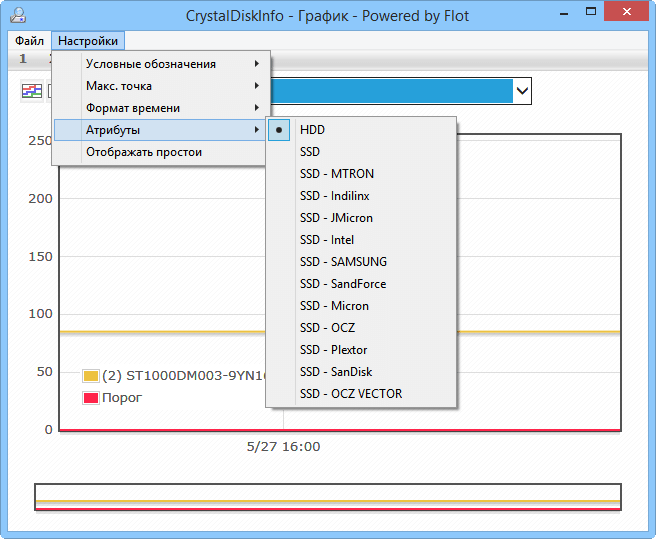Click the red Порог legend swatch

(x=91, y=398)
